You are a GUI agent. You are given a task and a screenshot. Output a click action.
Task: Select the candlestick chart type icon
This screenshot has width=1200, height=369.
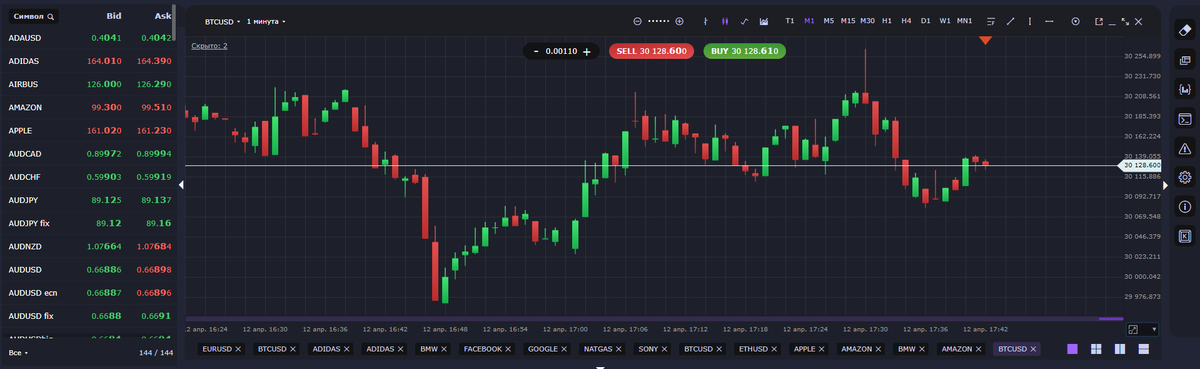coord(724,21)
